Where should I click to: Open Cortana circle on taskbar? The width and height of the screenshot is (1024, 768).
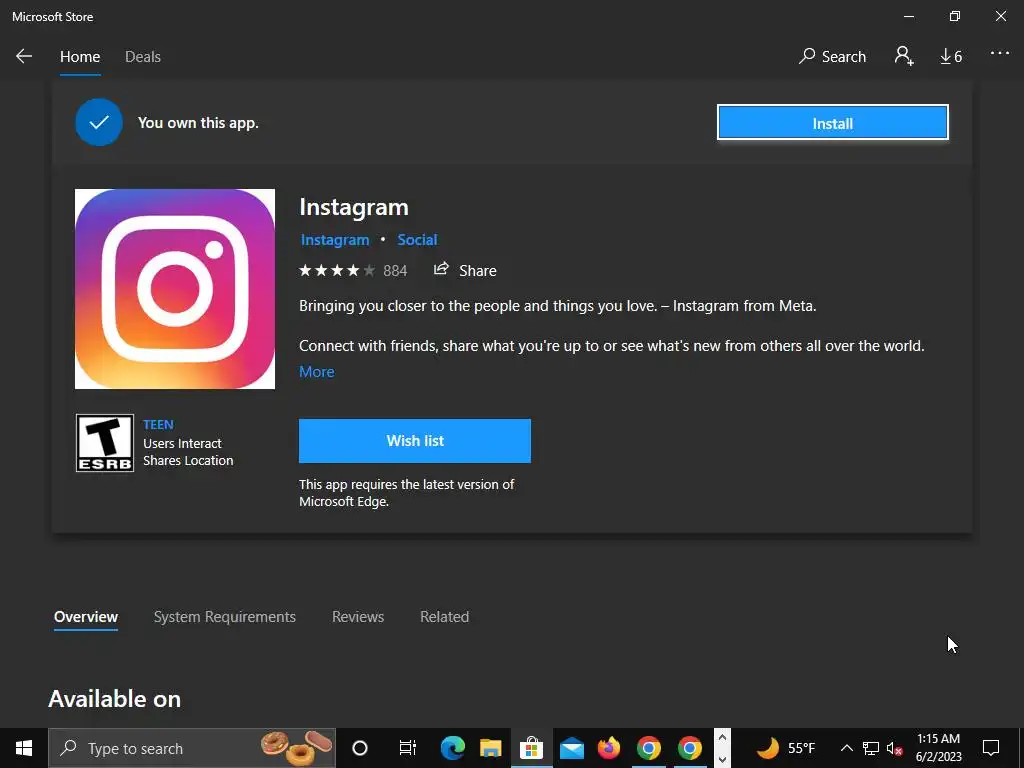coord(360,748)
